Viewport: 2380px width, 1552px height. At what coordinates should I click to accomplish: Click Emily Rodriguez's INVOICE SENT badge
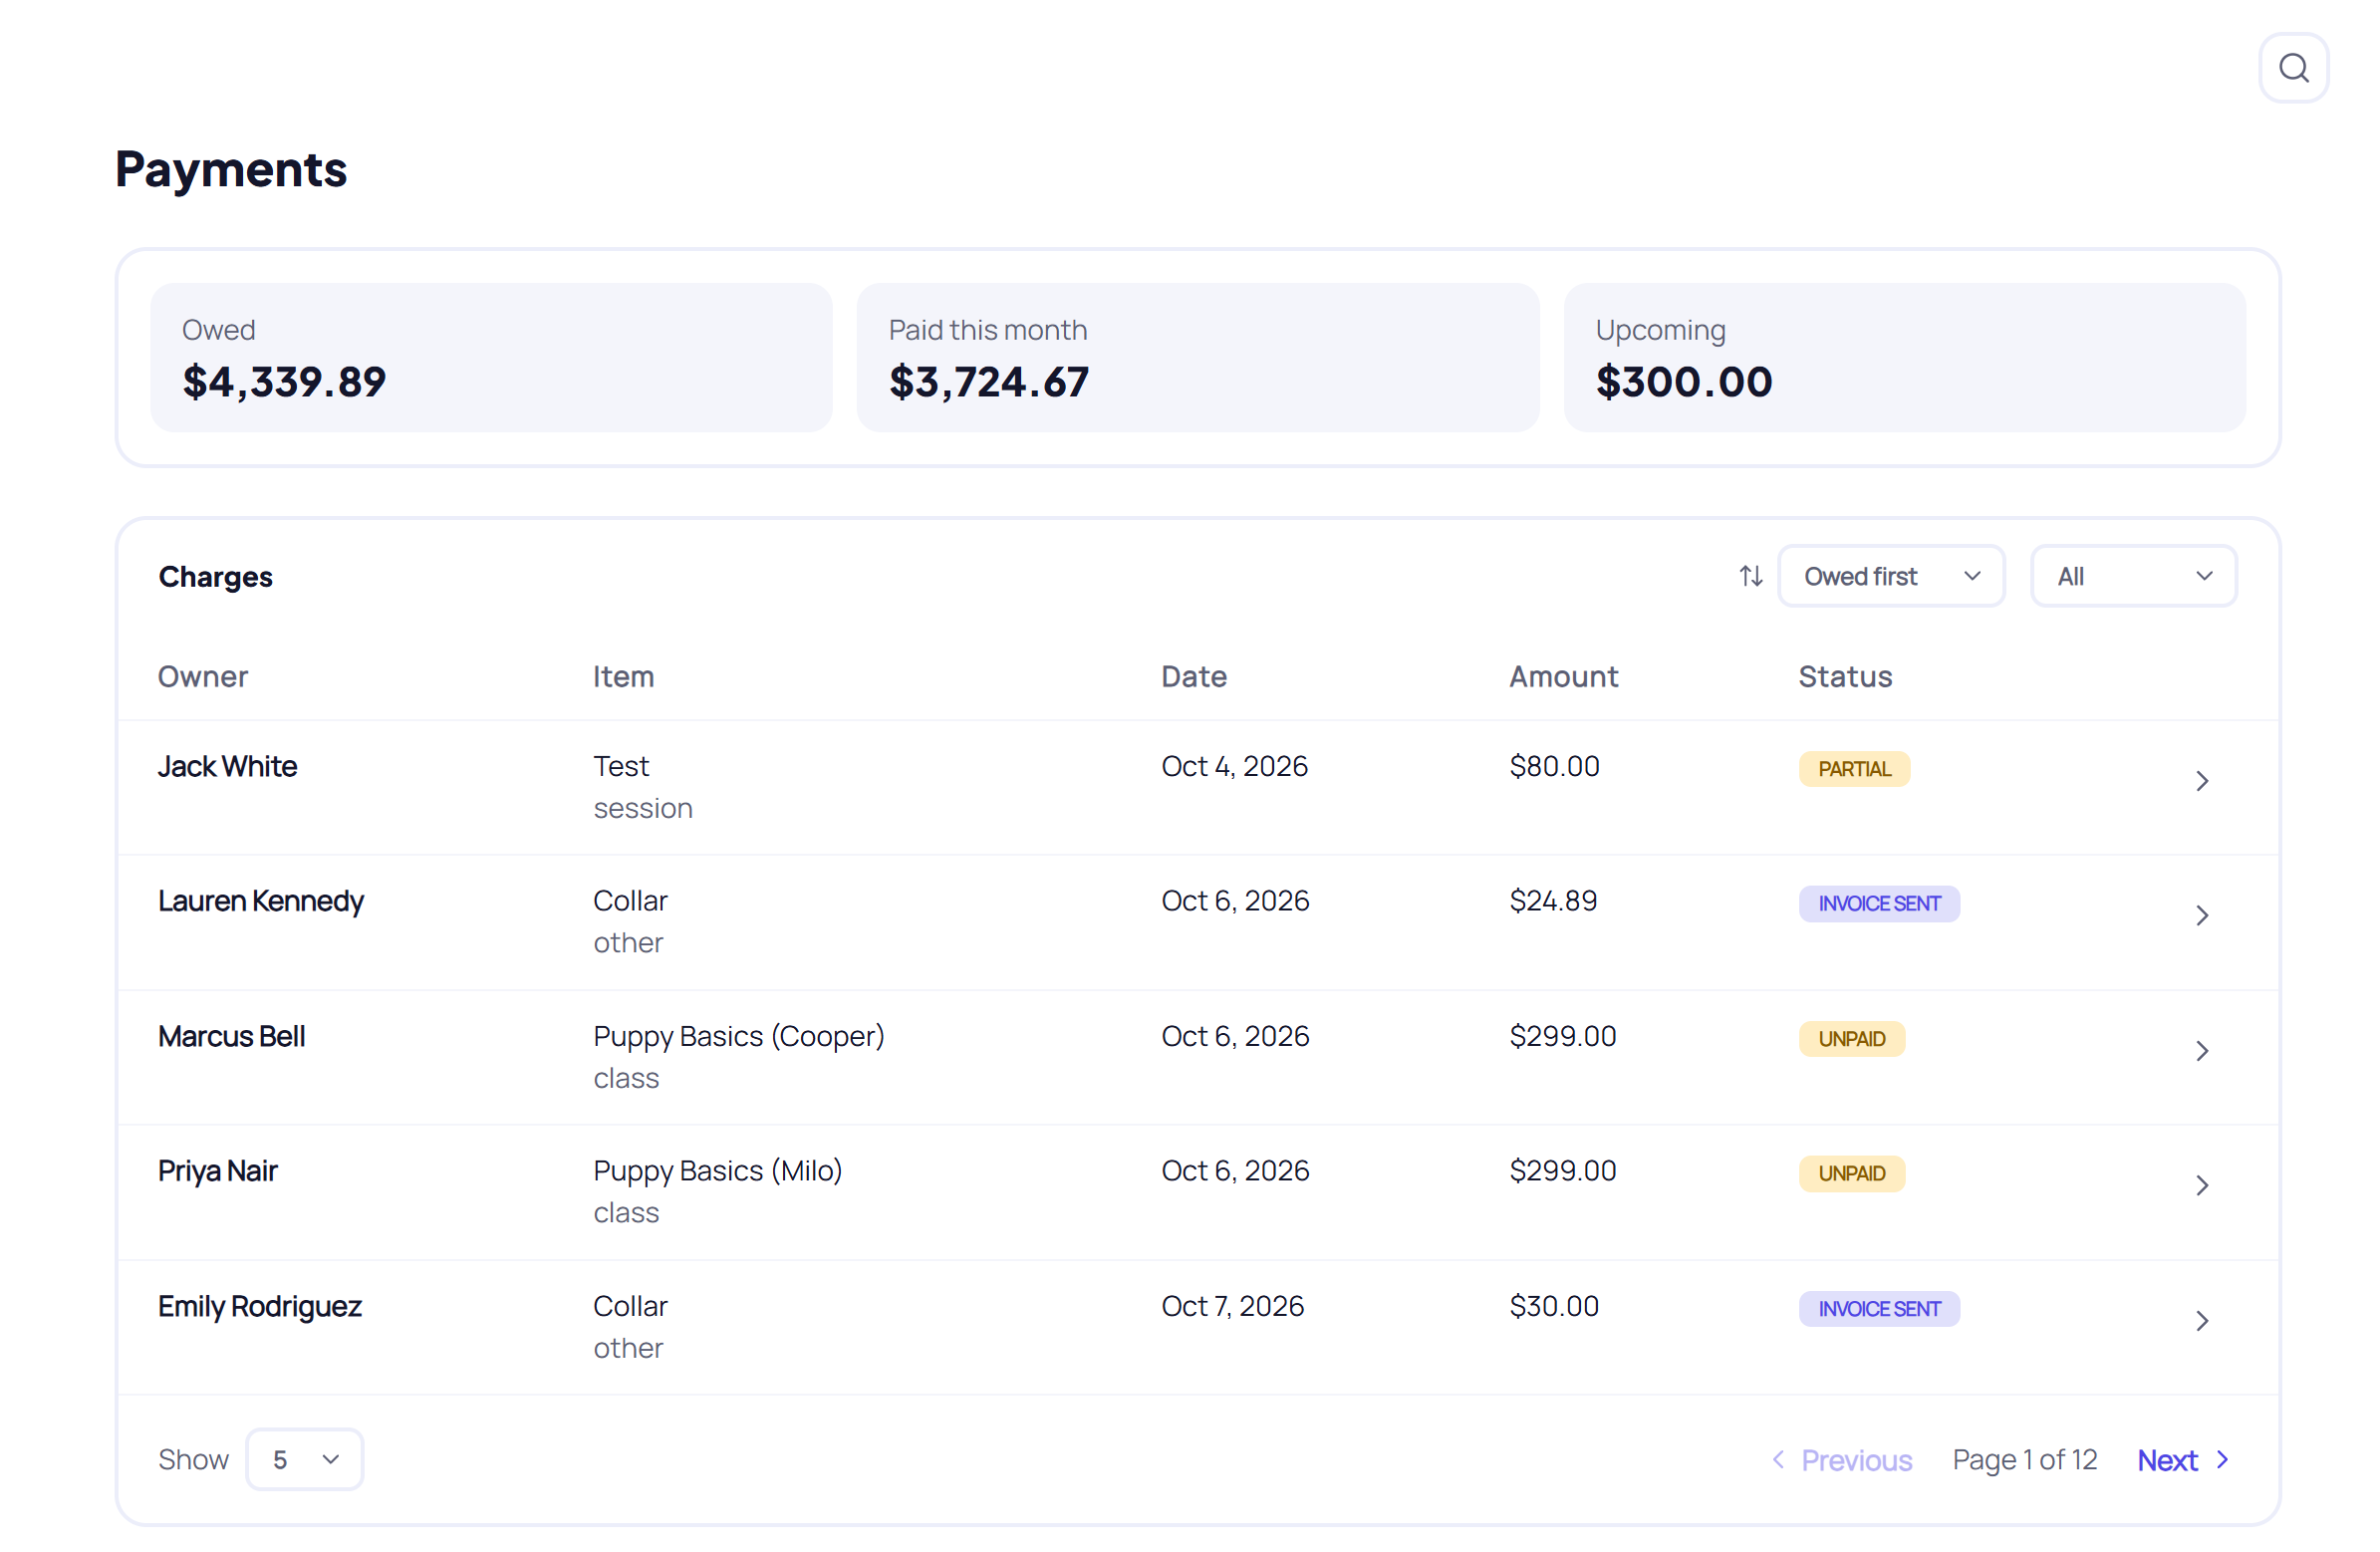click(x=1879, y=1309)
